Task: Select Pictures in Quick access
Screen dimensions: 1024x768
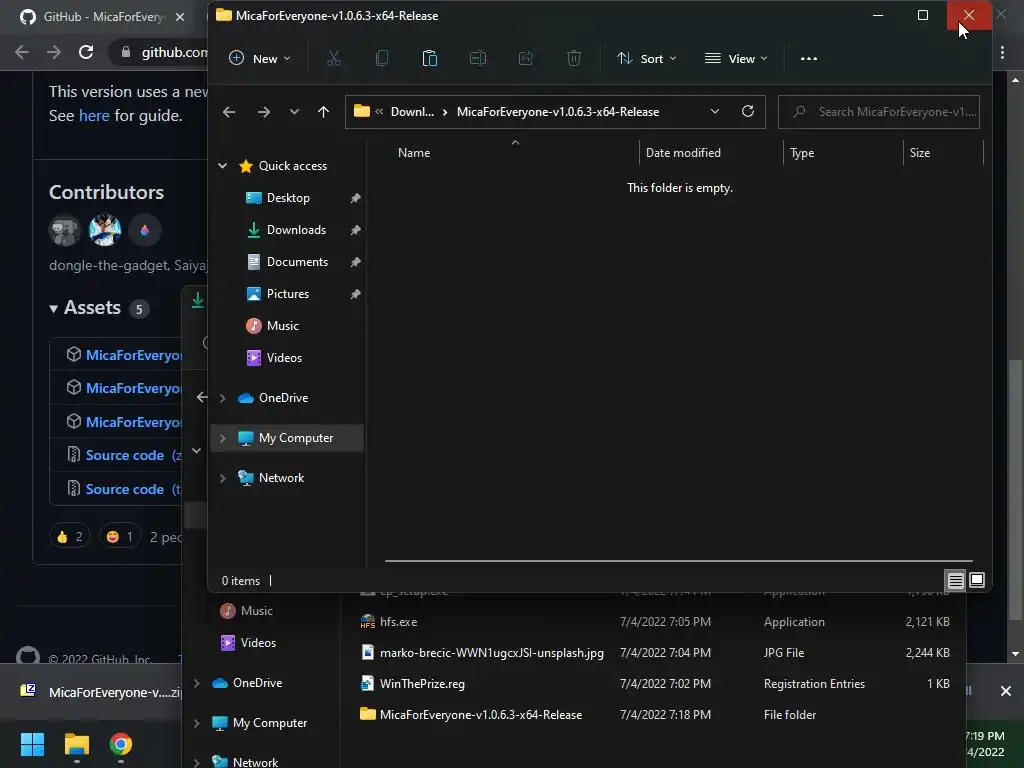Action: tap(287, 294)
